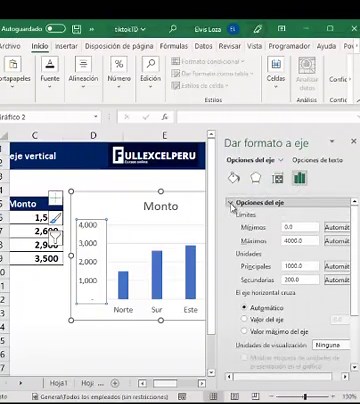Open the Ayuda tab

[326, 46]
